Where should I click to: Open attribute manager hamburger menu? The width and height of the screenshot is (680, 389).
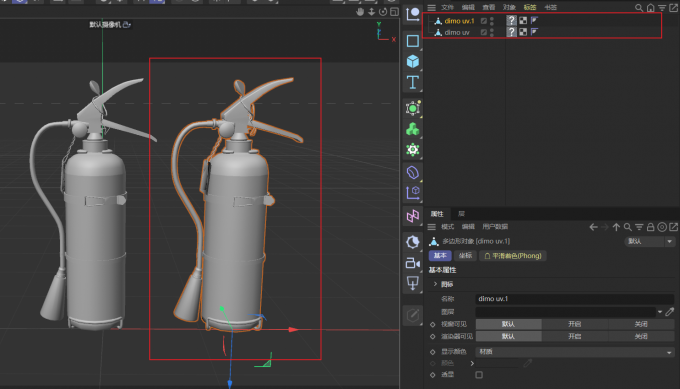(431, 227)
